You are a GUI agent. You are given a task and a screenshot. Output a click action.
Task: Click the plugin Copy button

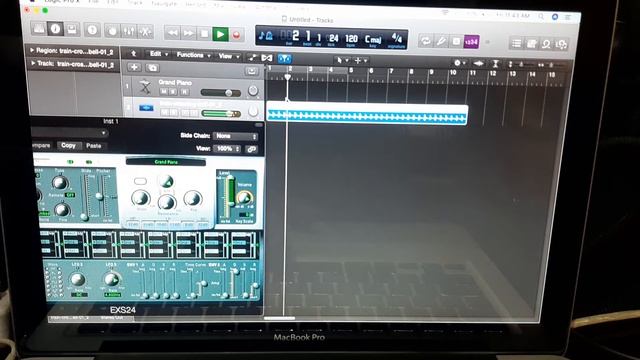point(68,145)
